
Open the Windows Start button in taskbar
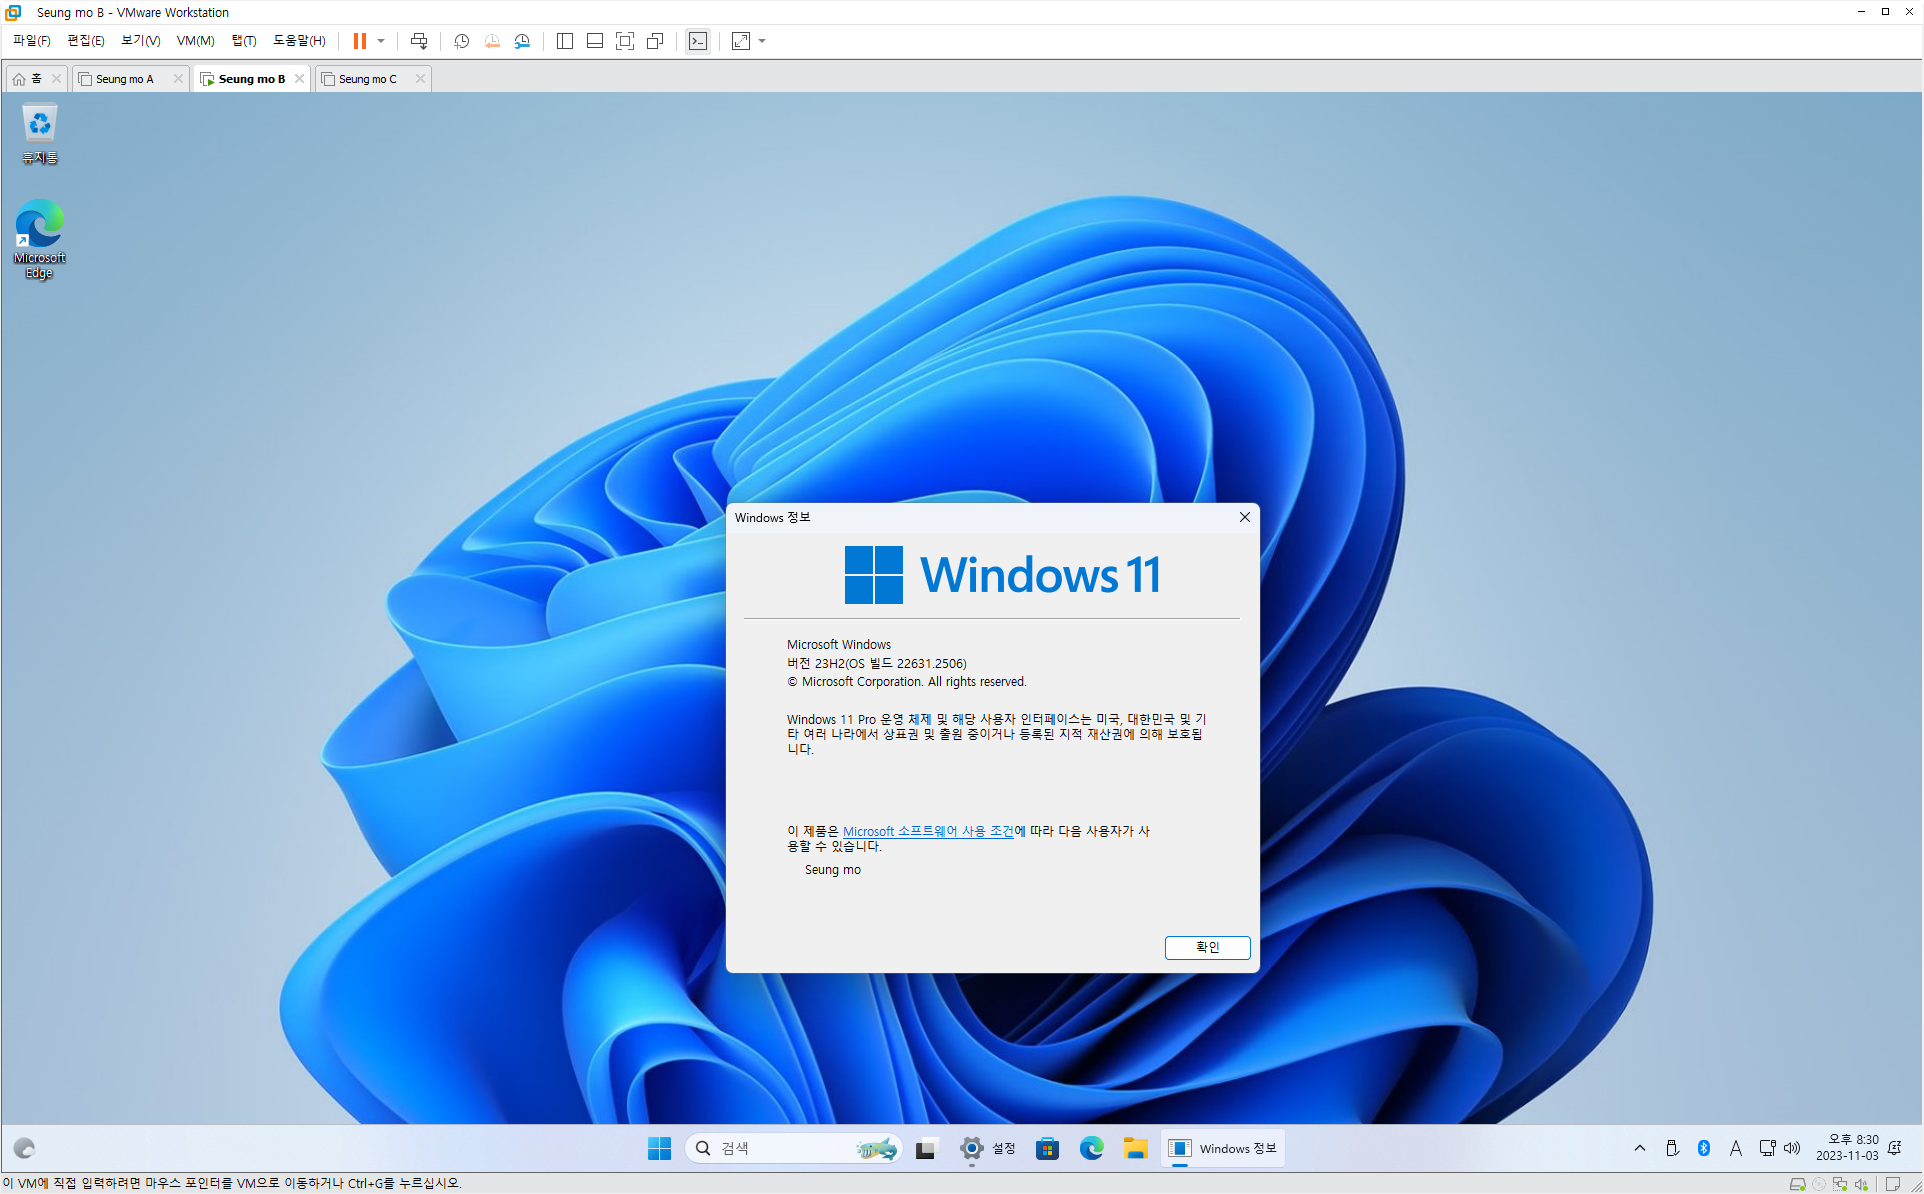[x=659, y=1148]
